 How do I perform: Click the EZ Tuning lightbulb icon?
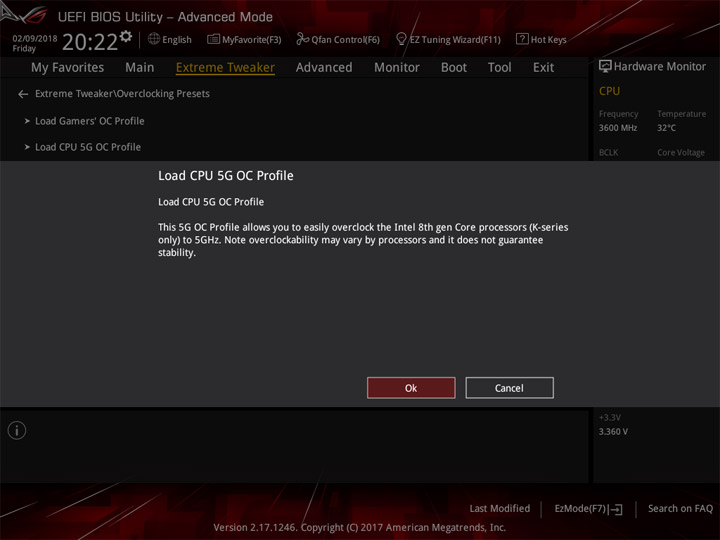(401, 39)
